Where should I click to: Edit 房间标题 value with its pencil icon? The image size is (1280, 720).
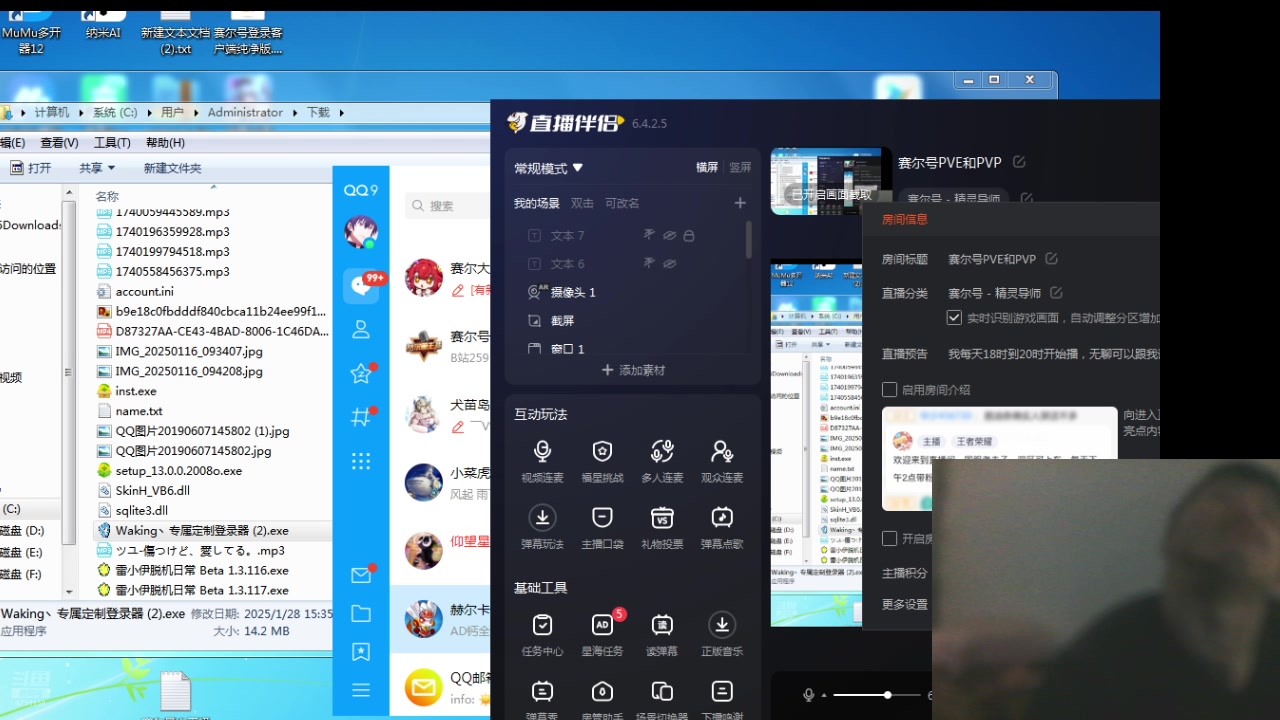pyautogui.click(x=1051, y=259)
